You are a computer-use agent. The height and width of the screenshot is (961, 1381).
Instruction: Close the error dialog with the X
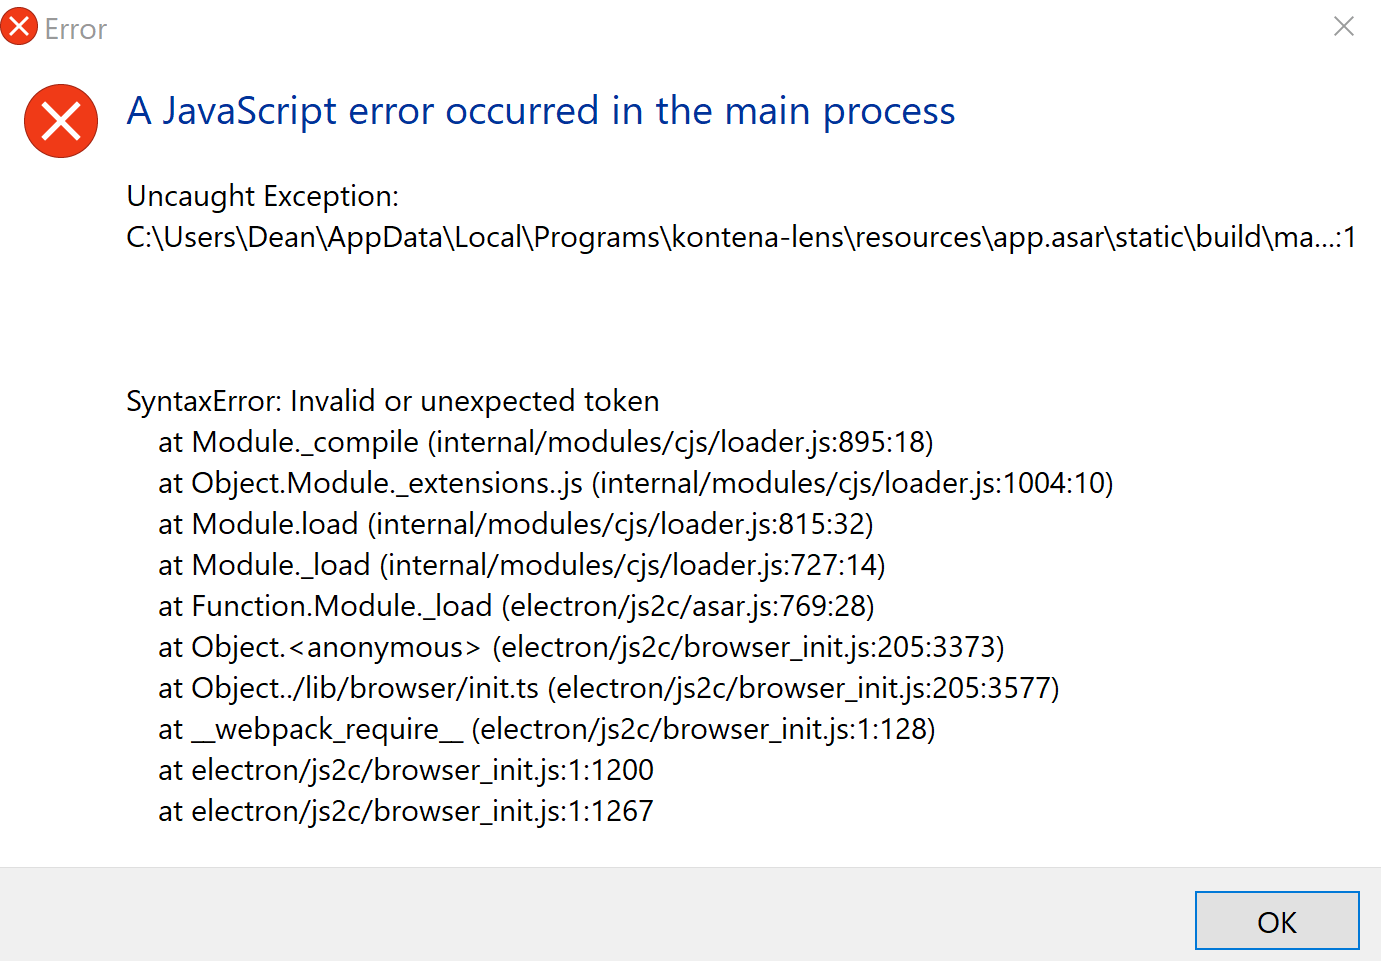[1344, 26]
